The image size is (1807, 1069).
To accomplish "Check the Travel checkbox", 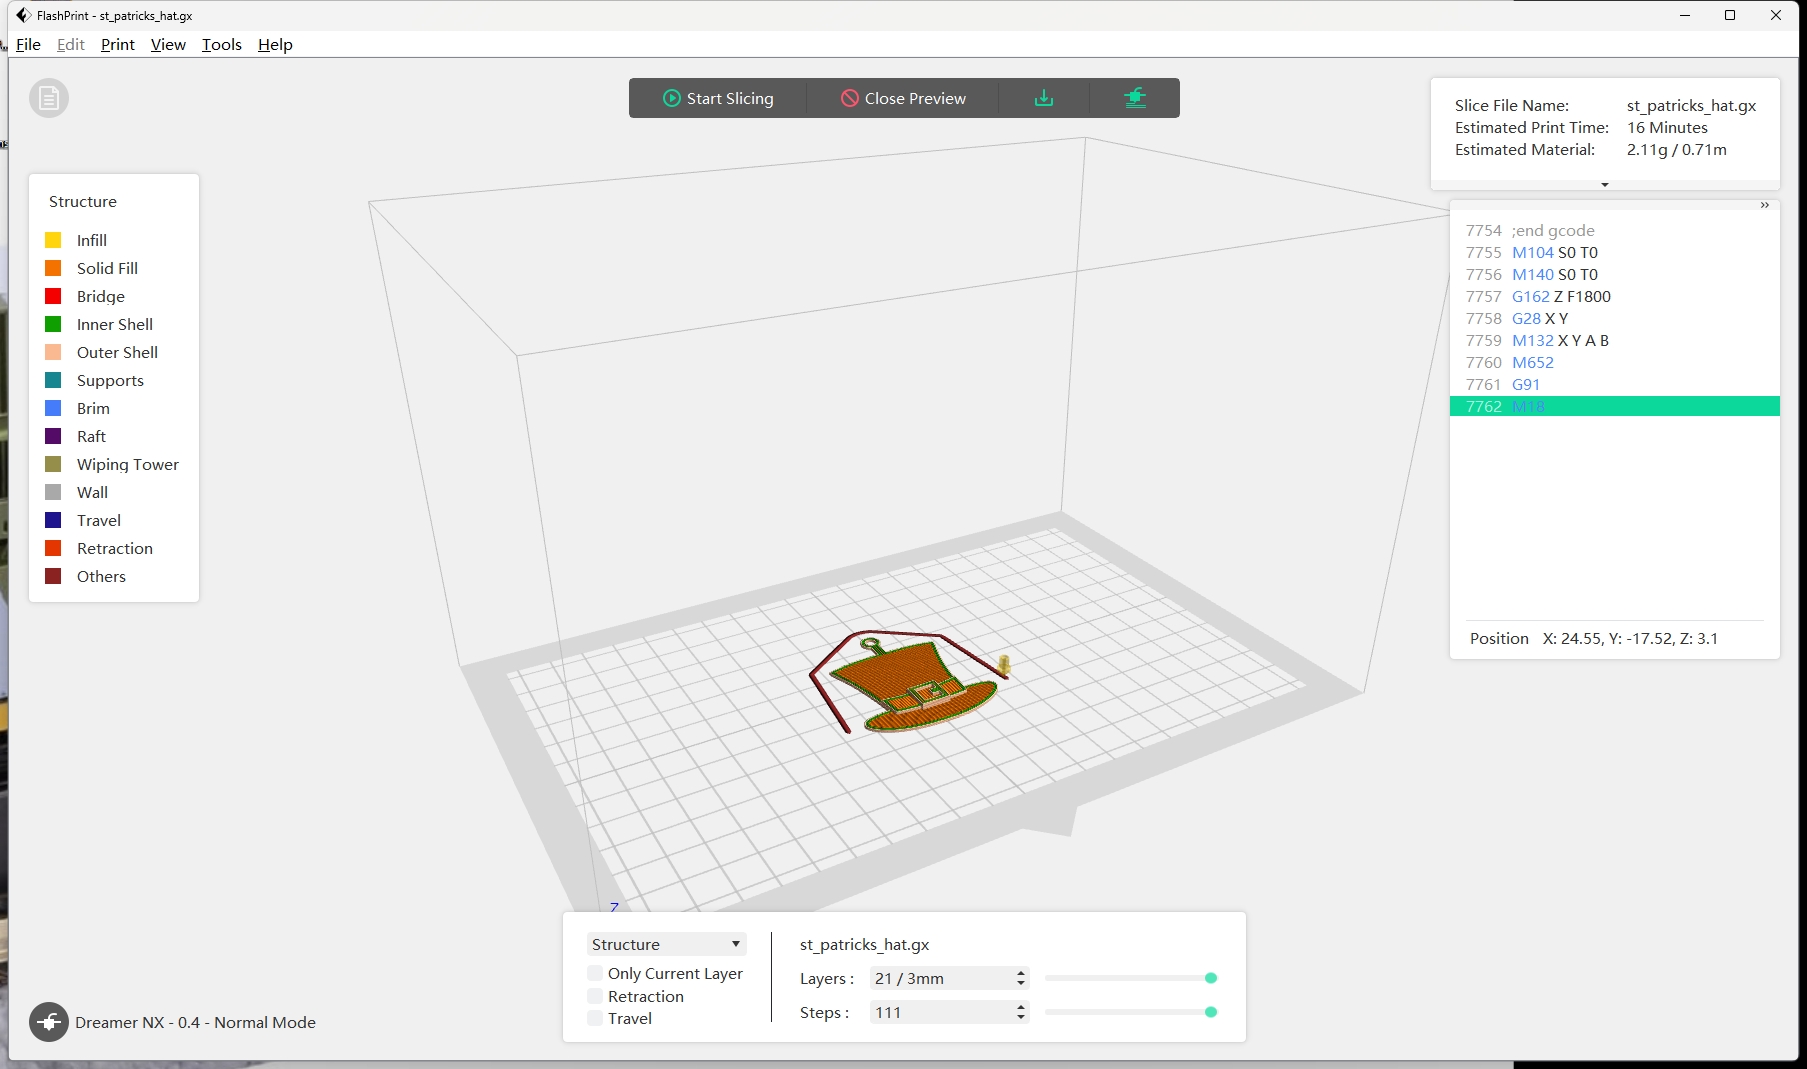I will pyautogui.click(x=595, y=1018).
